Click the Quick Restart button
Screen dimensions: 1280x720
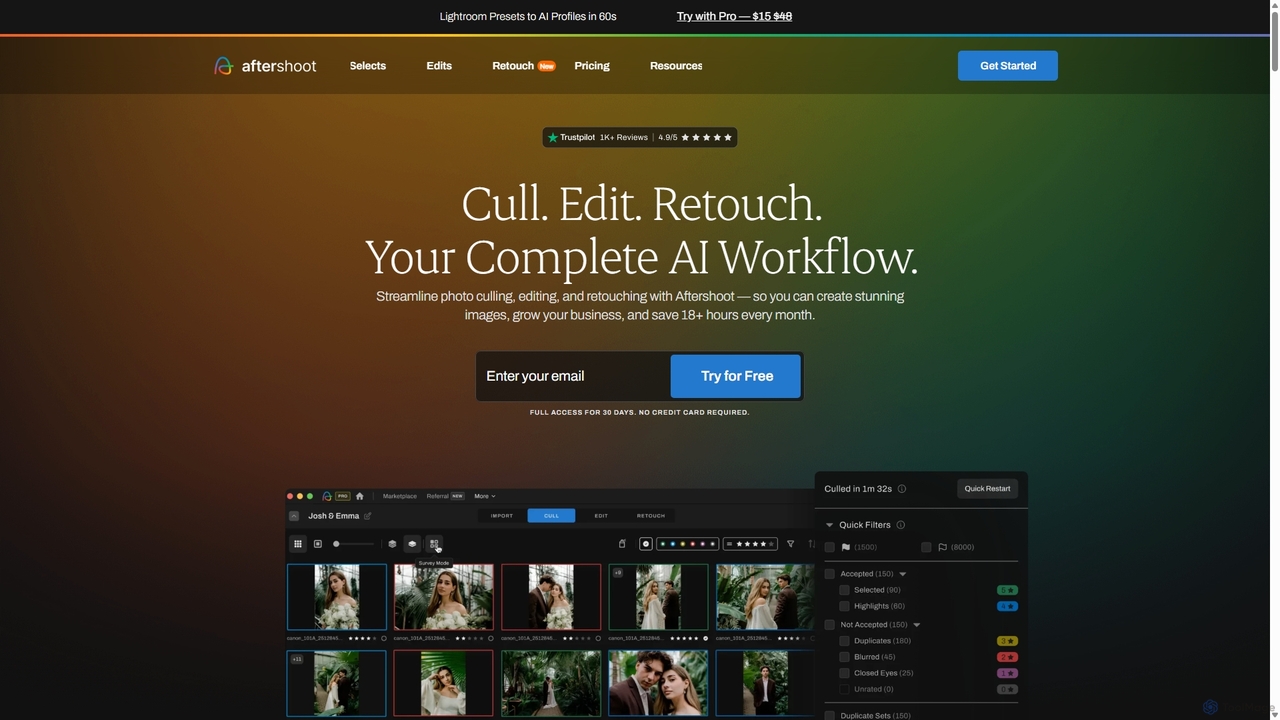(x=987, y=489)
